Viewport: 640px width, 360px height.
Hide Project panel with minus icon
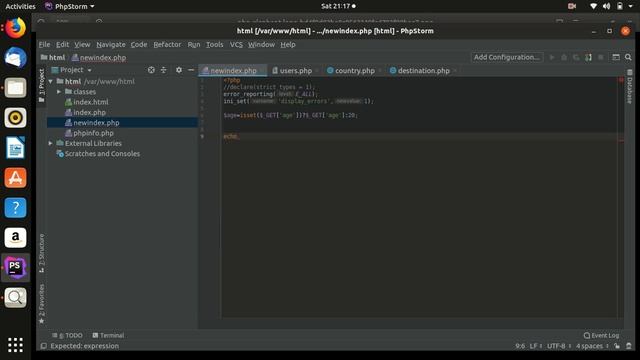point(191,70)
